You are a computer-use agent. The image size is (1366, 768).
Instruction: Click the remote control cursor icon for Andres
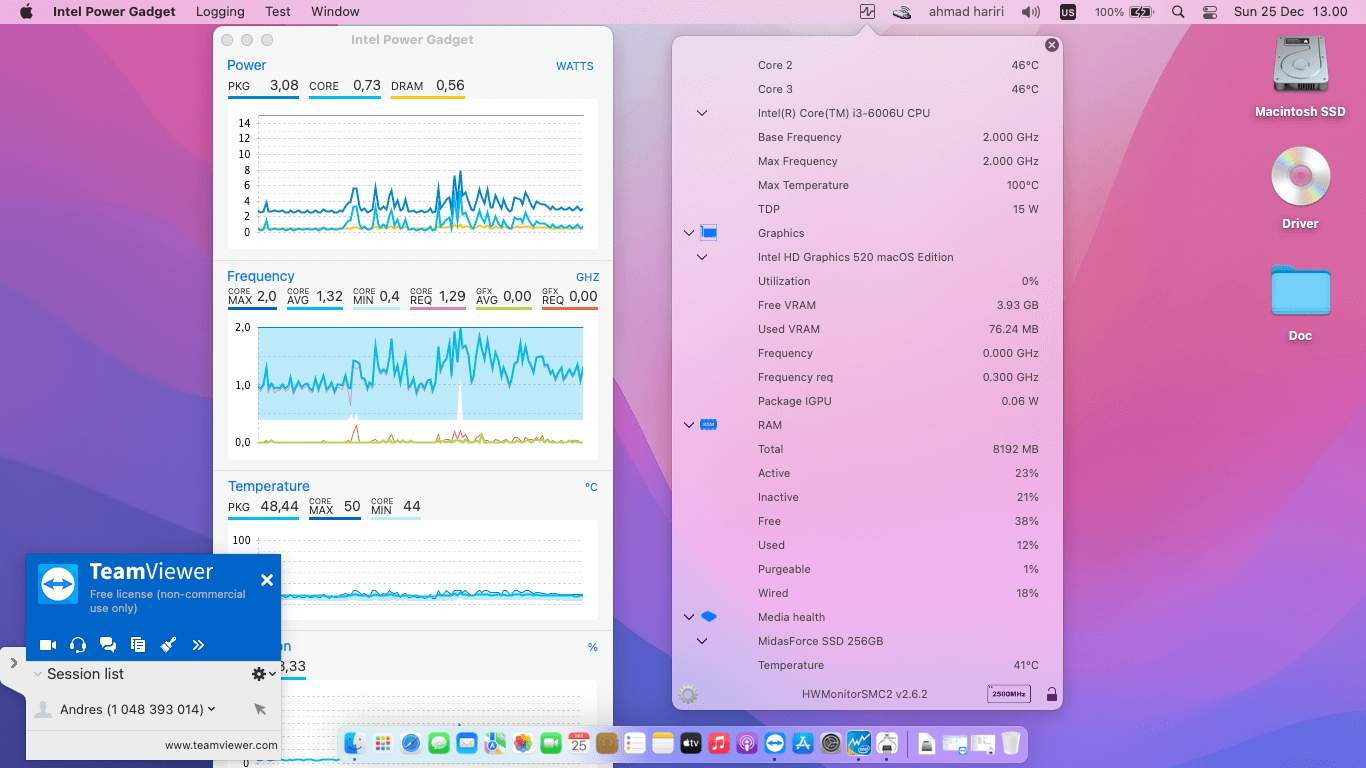pos(260,709)
